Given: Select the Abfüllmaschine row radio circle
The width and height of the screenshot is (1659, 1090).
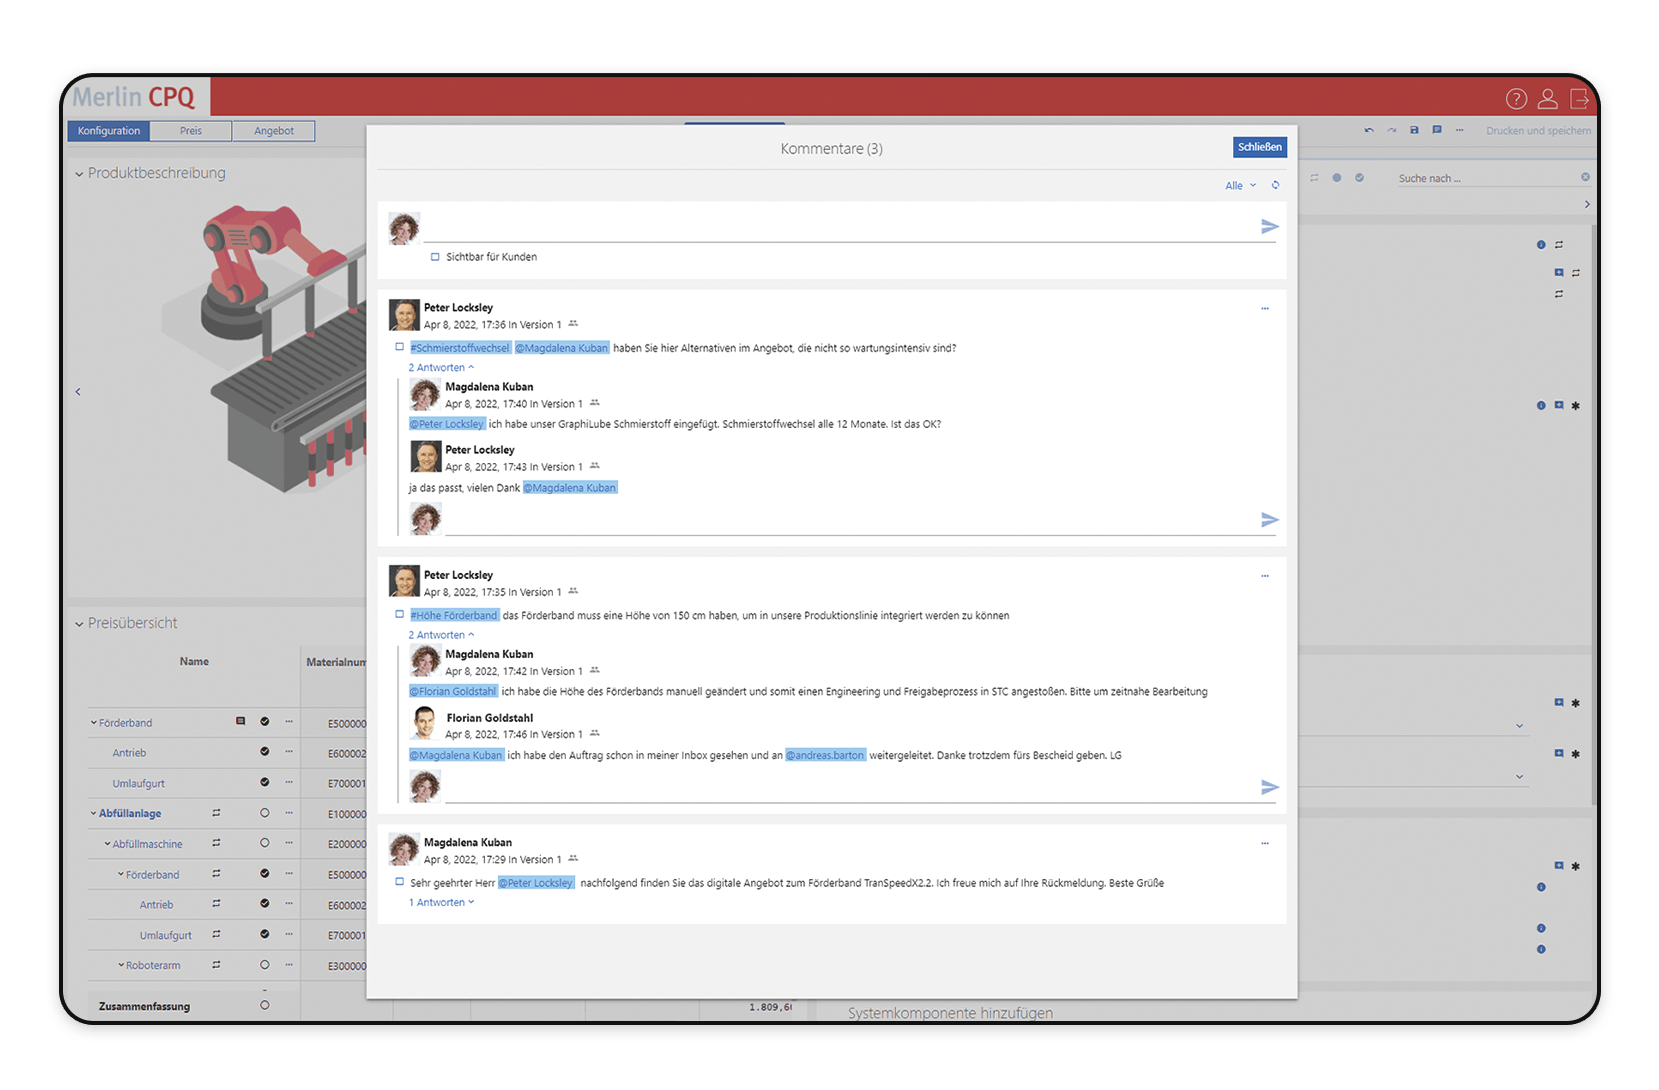Looking at the screenshot, I should tap(264, 844).
